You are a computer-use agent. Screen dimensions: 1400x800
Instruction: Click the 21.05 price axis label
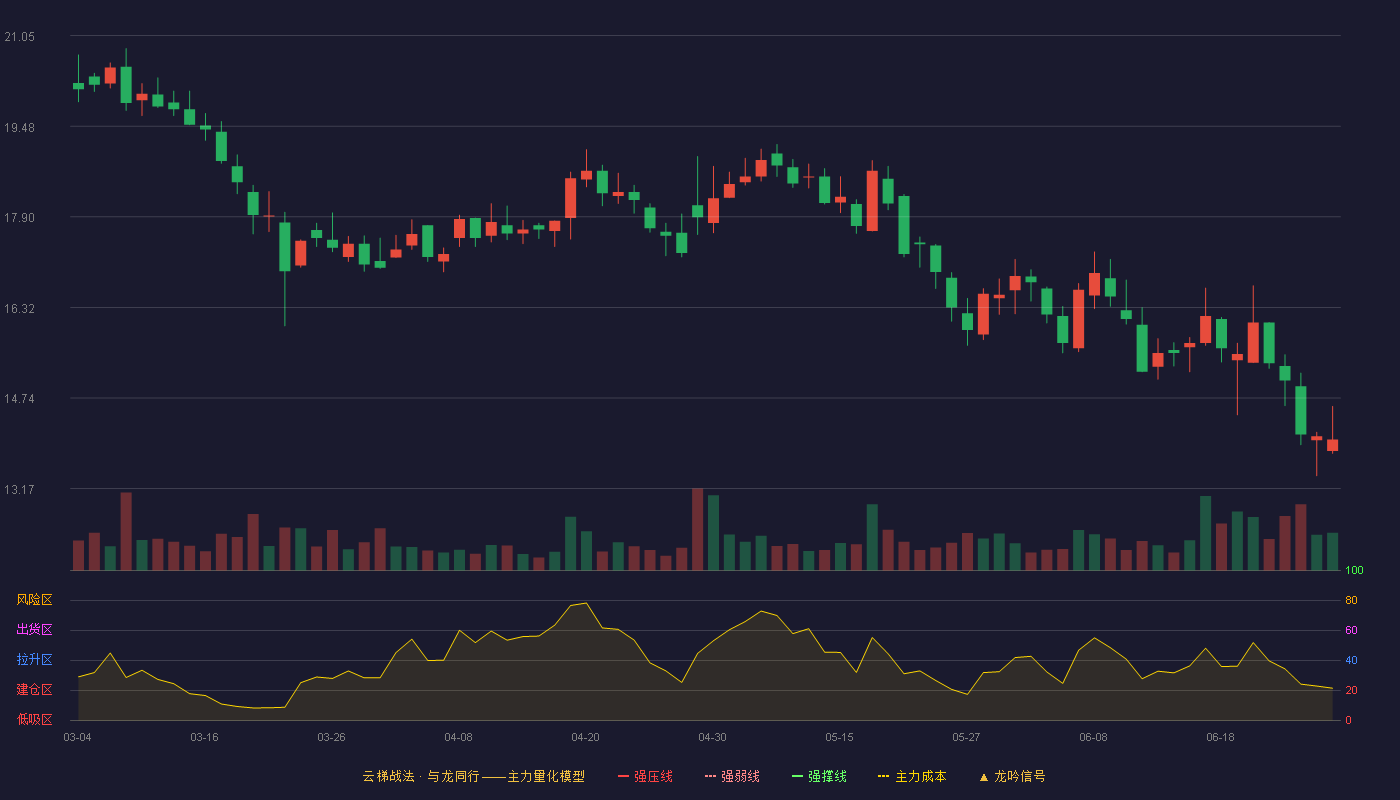point(19,37)
